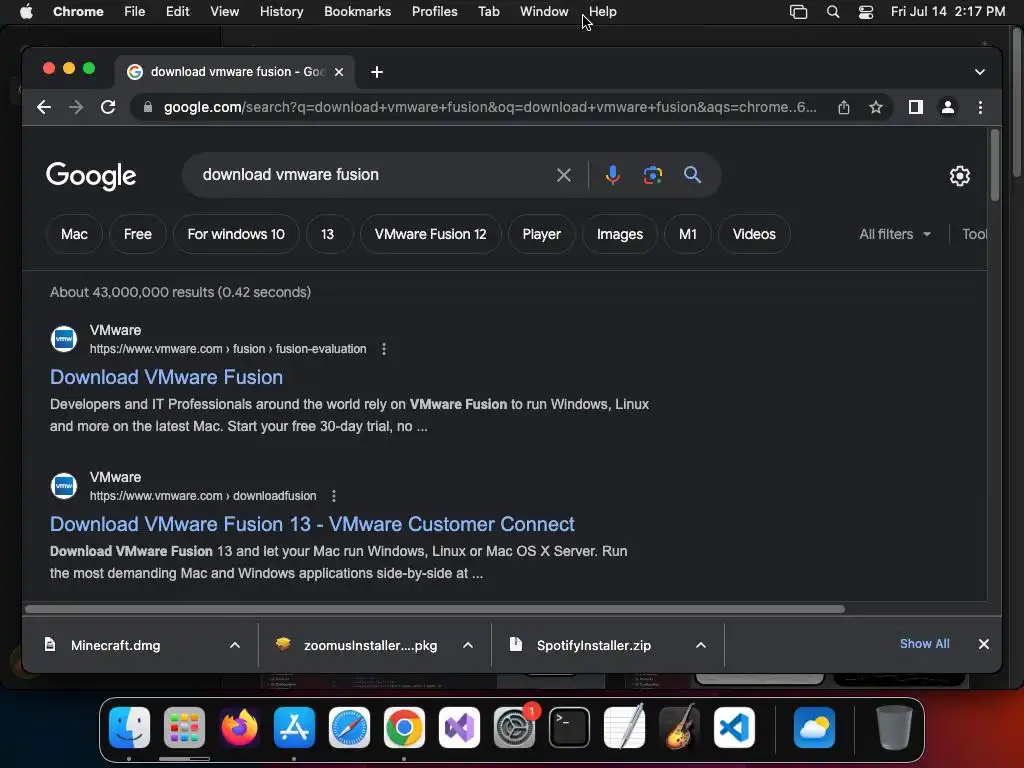
Task: Open Launchpad from the Dock
Action: (184, 728)
